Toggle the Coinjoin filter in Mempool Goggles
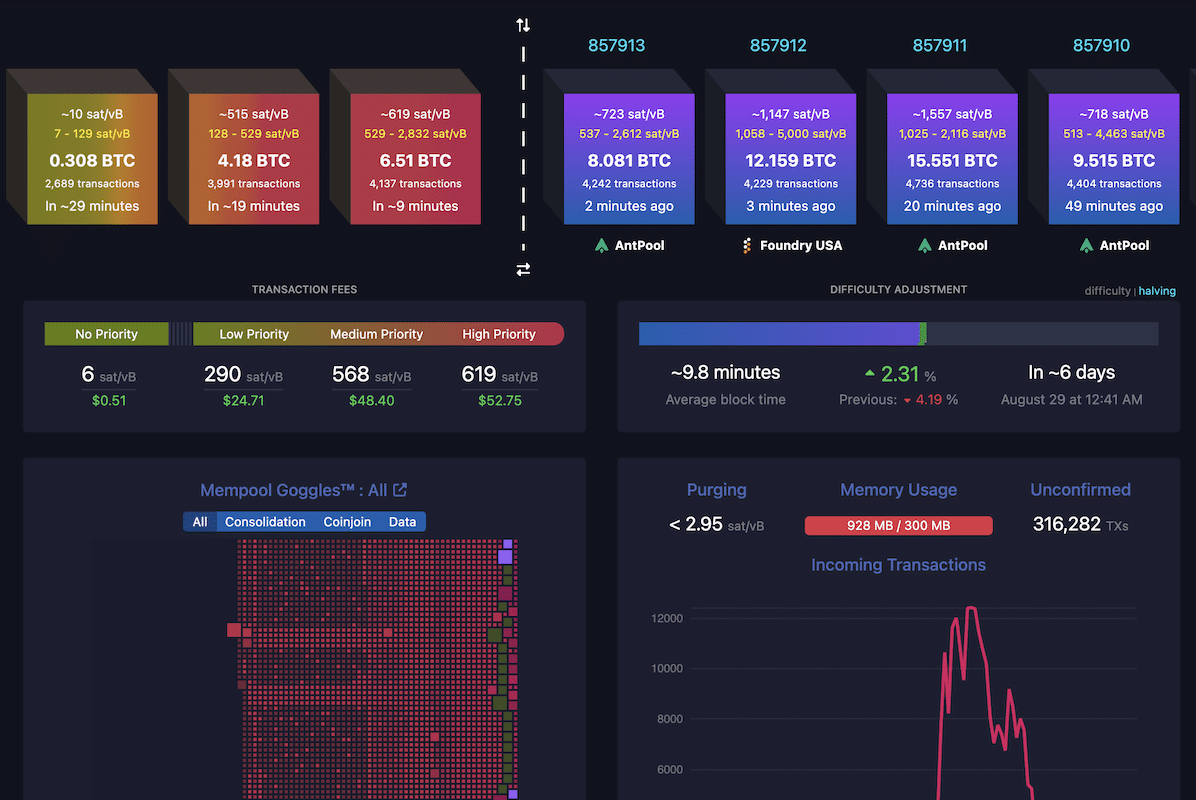1196x800 pixels. tap(347, 521)
